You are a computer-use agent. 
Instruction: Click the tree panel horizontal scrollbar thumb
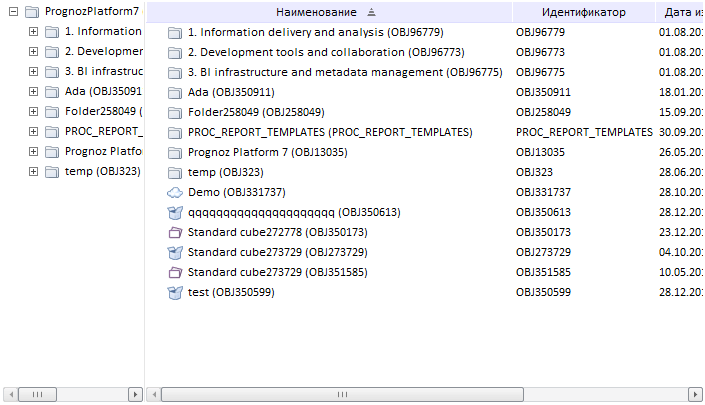click(x=38, y=395)
